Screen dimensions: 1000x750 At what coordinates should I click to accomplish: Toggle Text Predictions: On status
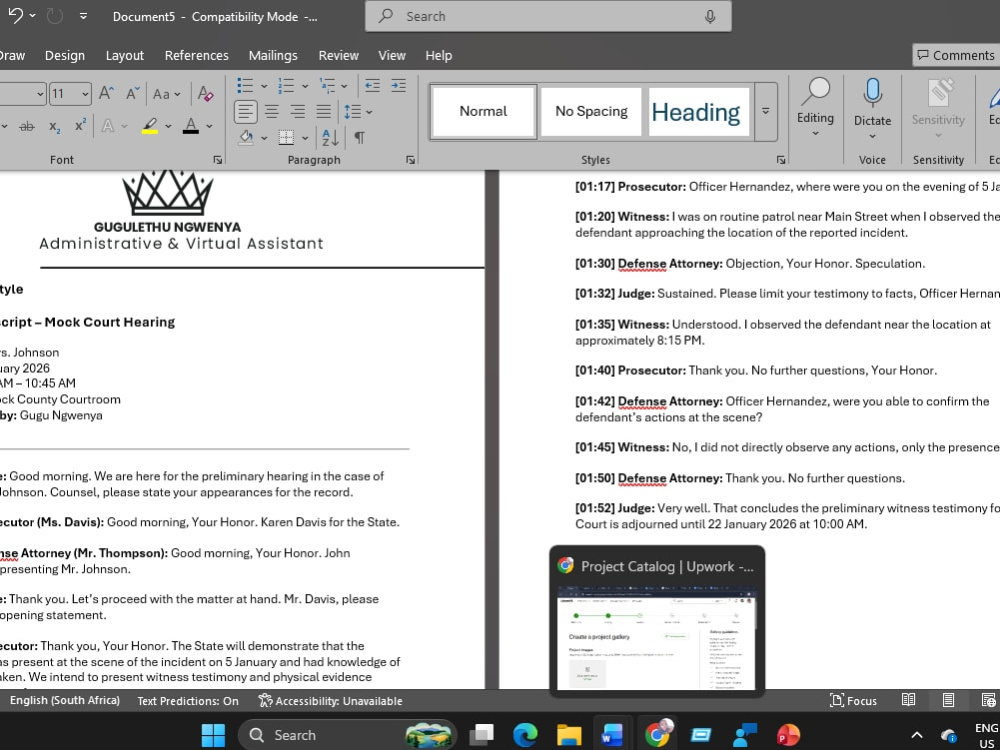(188, 701)
